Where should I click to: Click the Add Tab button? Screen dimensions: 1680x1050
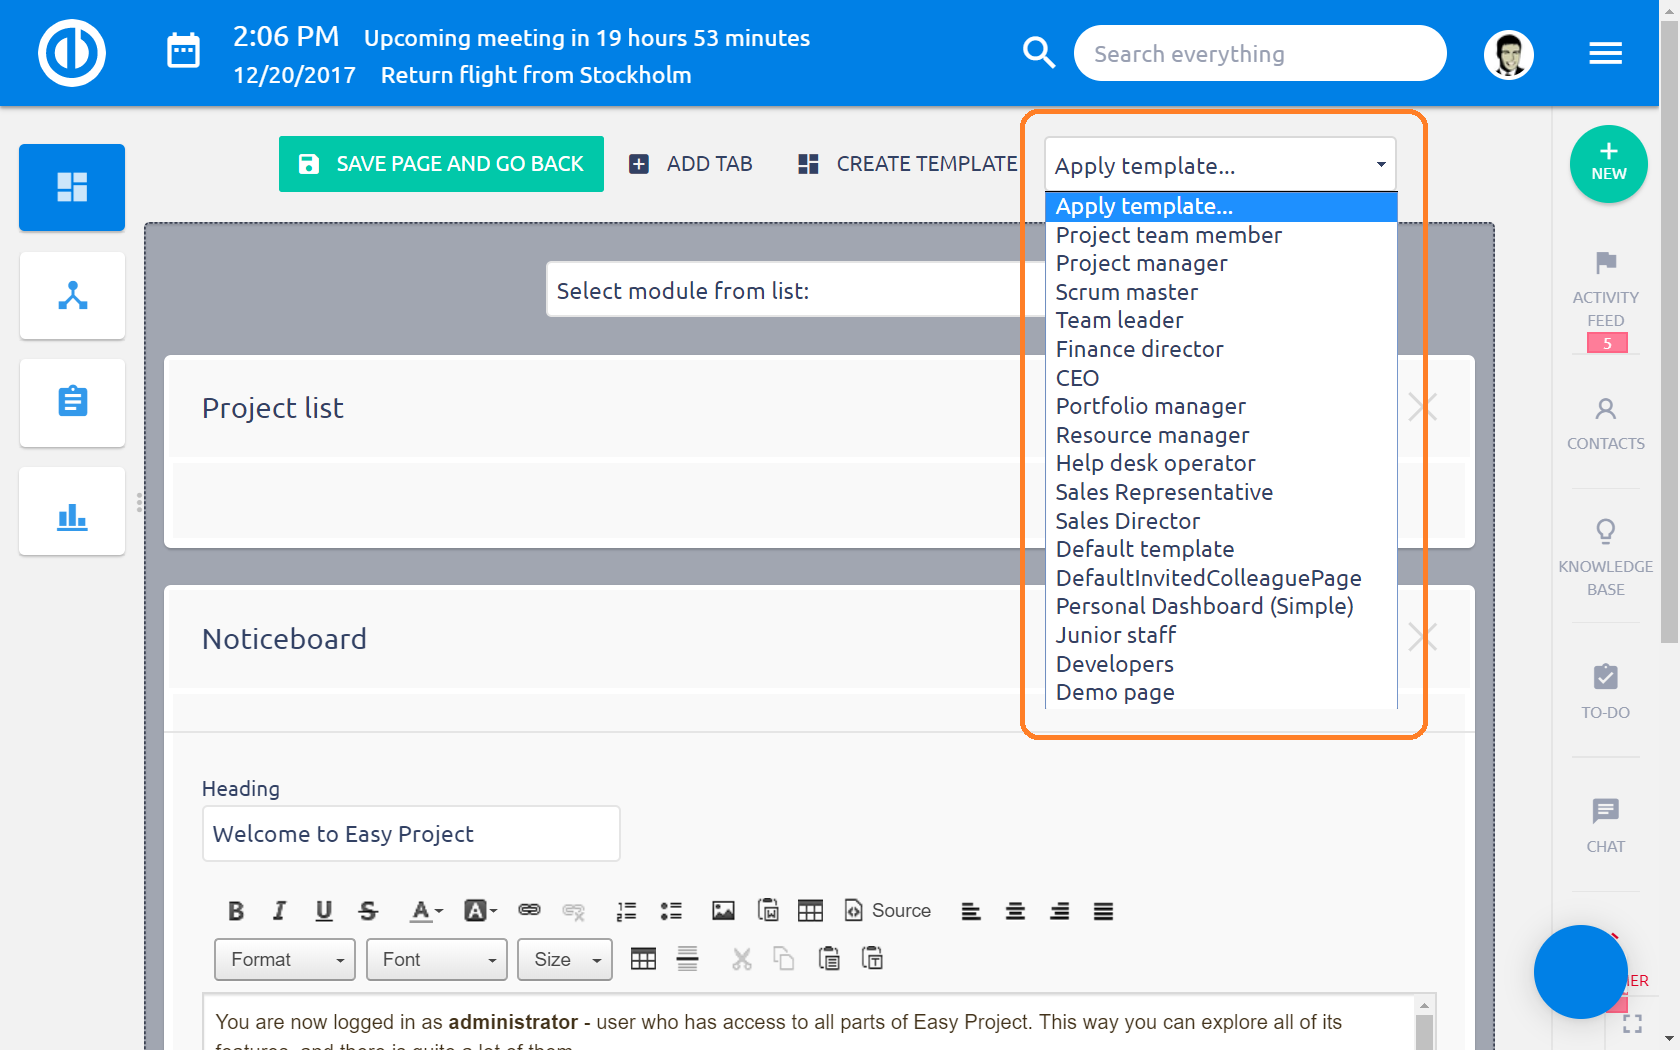coord(690,164)
